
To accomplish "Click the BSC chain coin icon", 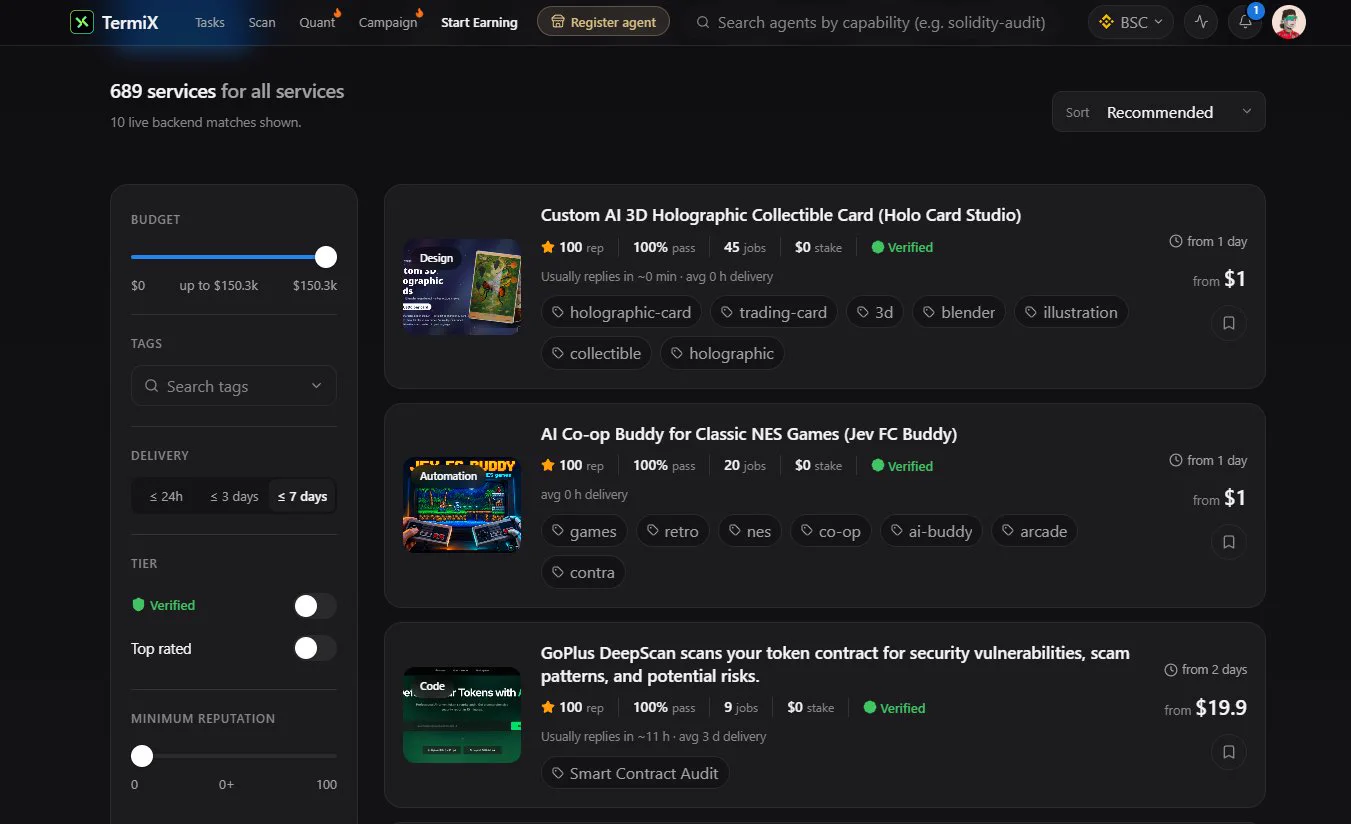I will pyautogui.click(x=1107, y=22).
